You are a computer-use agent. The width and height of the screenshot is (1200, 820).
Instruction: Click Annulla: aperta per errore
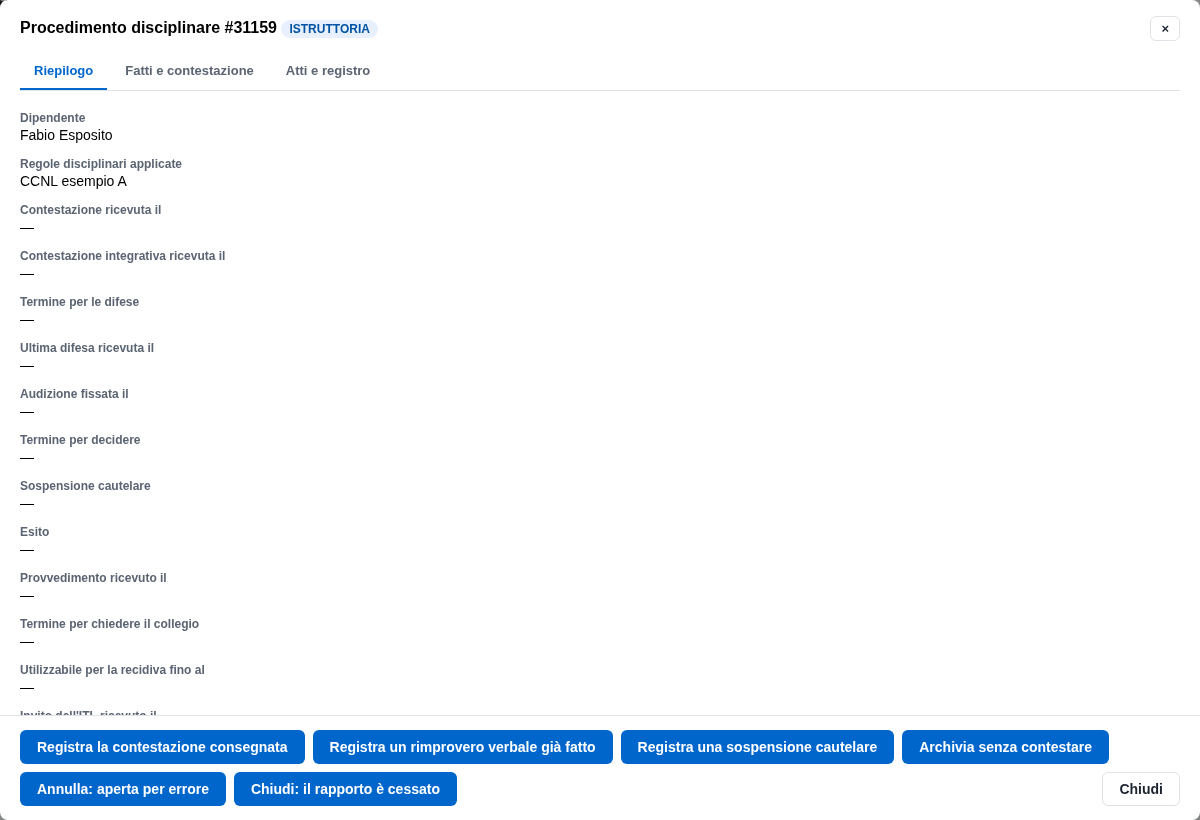123,789
